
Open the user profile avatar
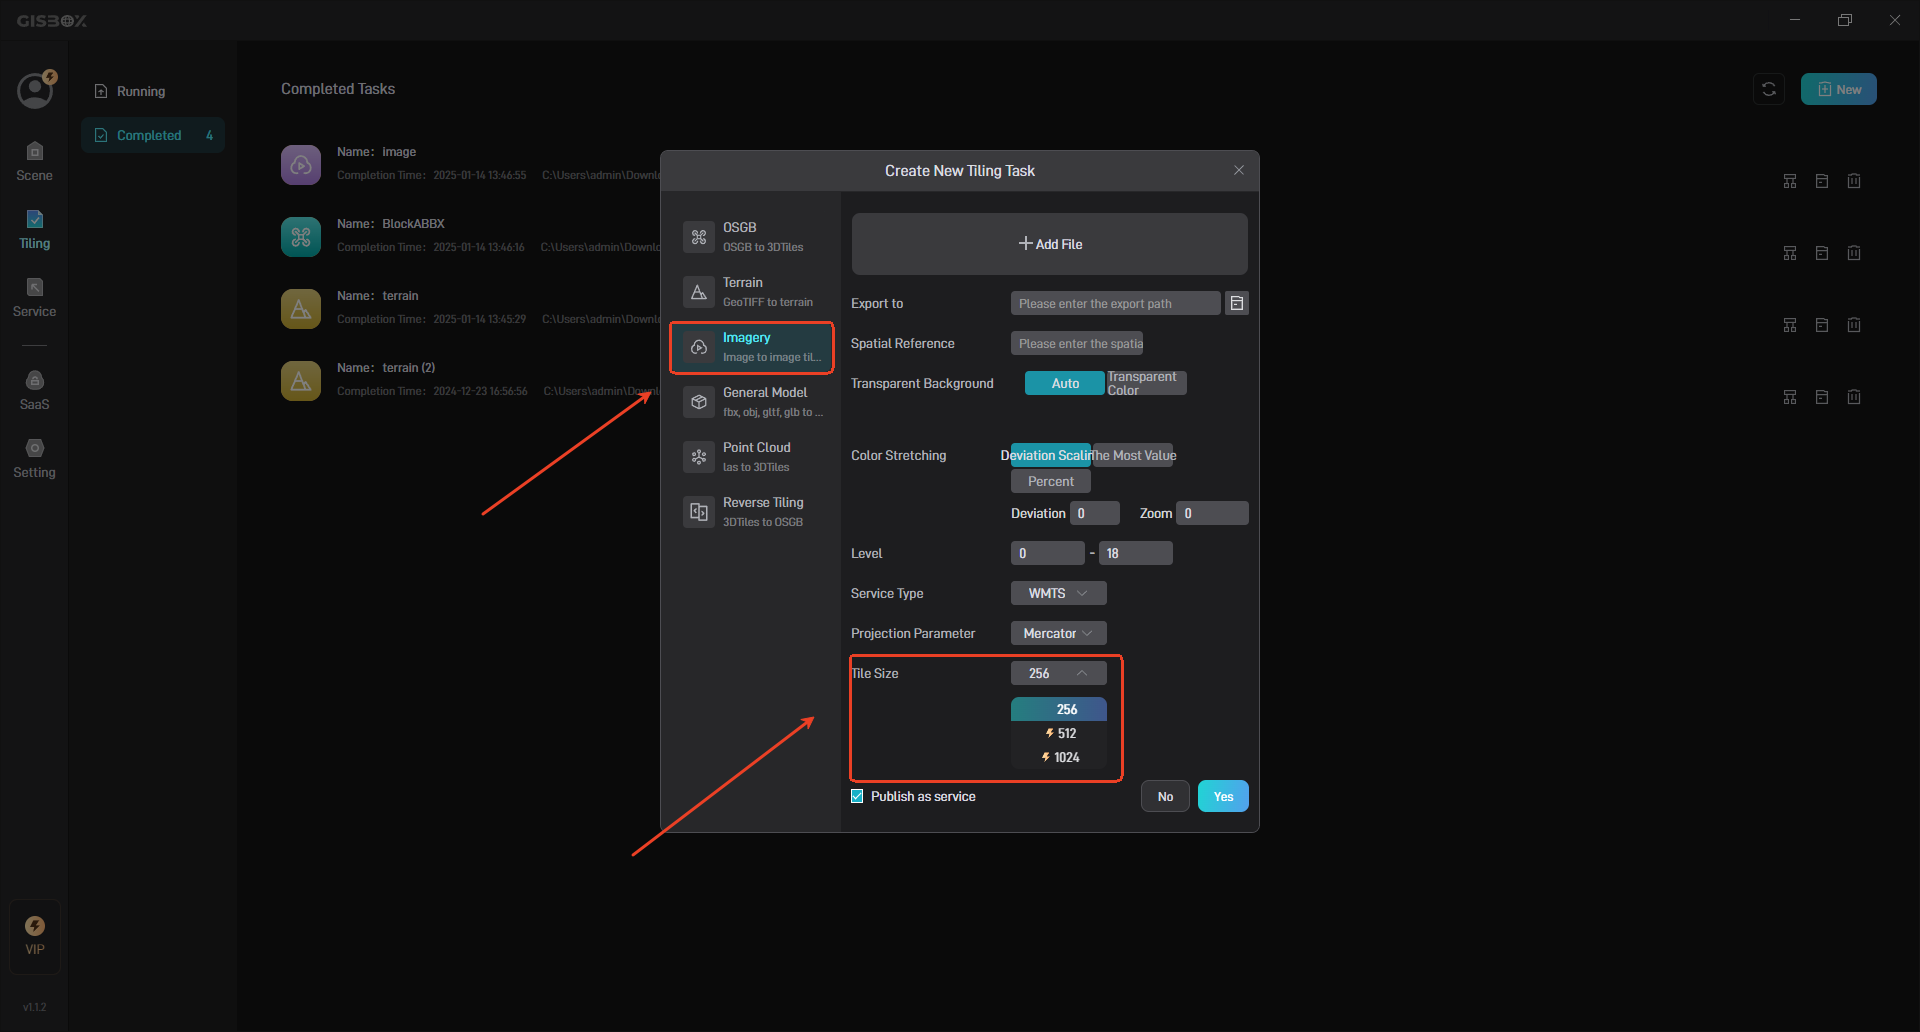coord(36,90)
